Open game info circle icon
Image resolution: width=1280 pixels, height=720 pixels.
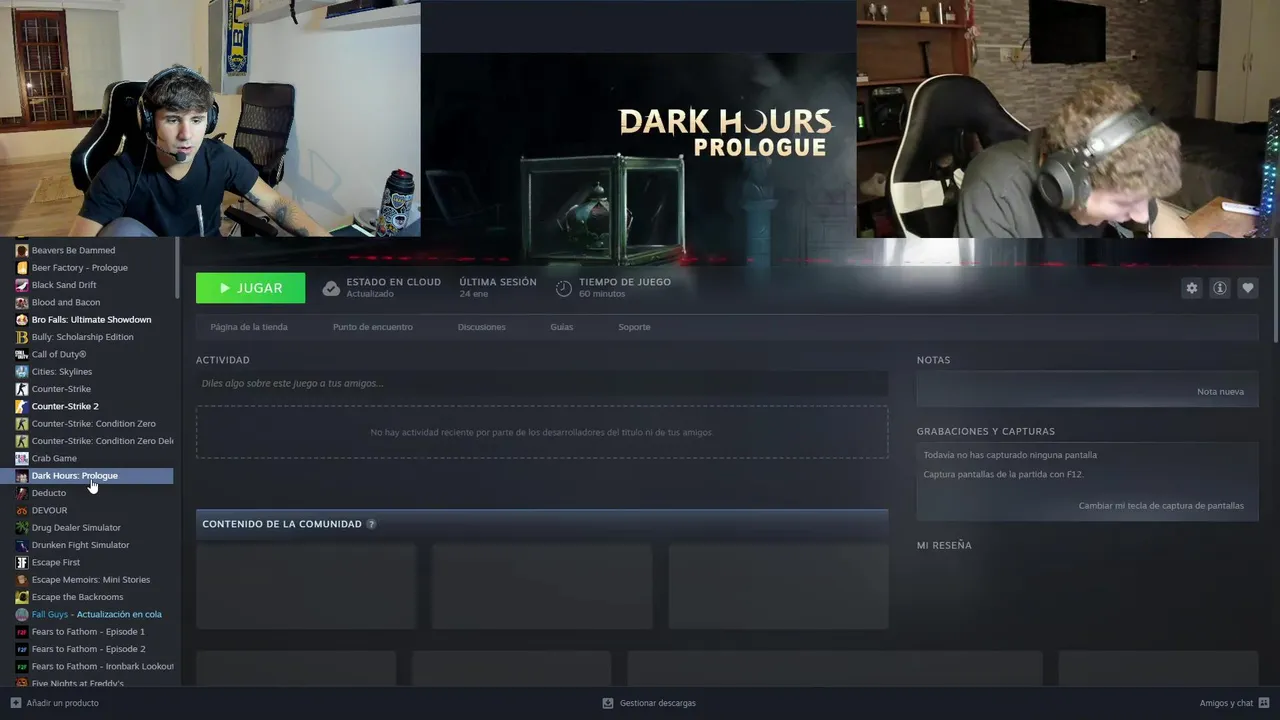[1219, 288]
